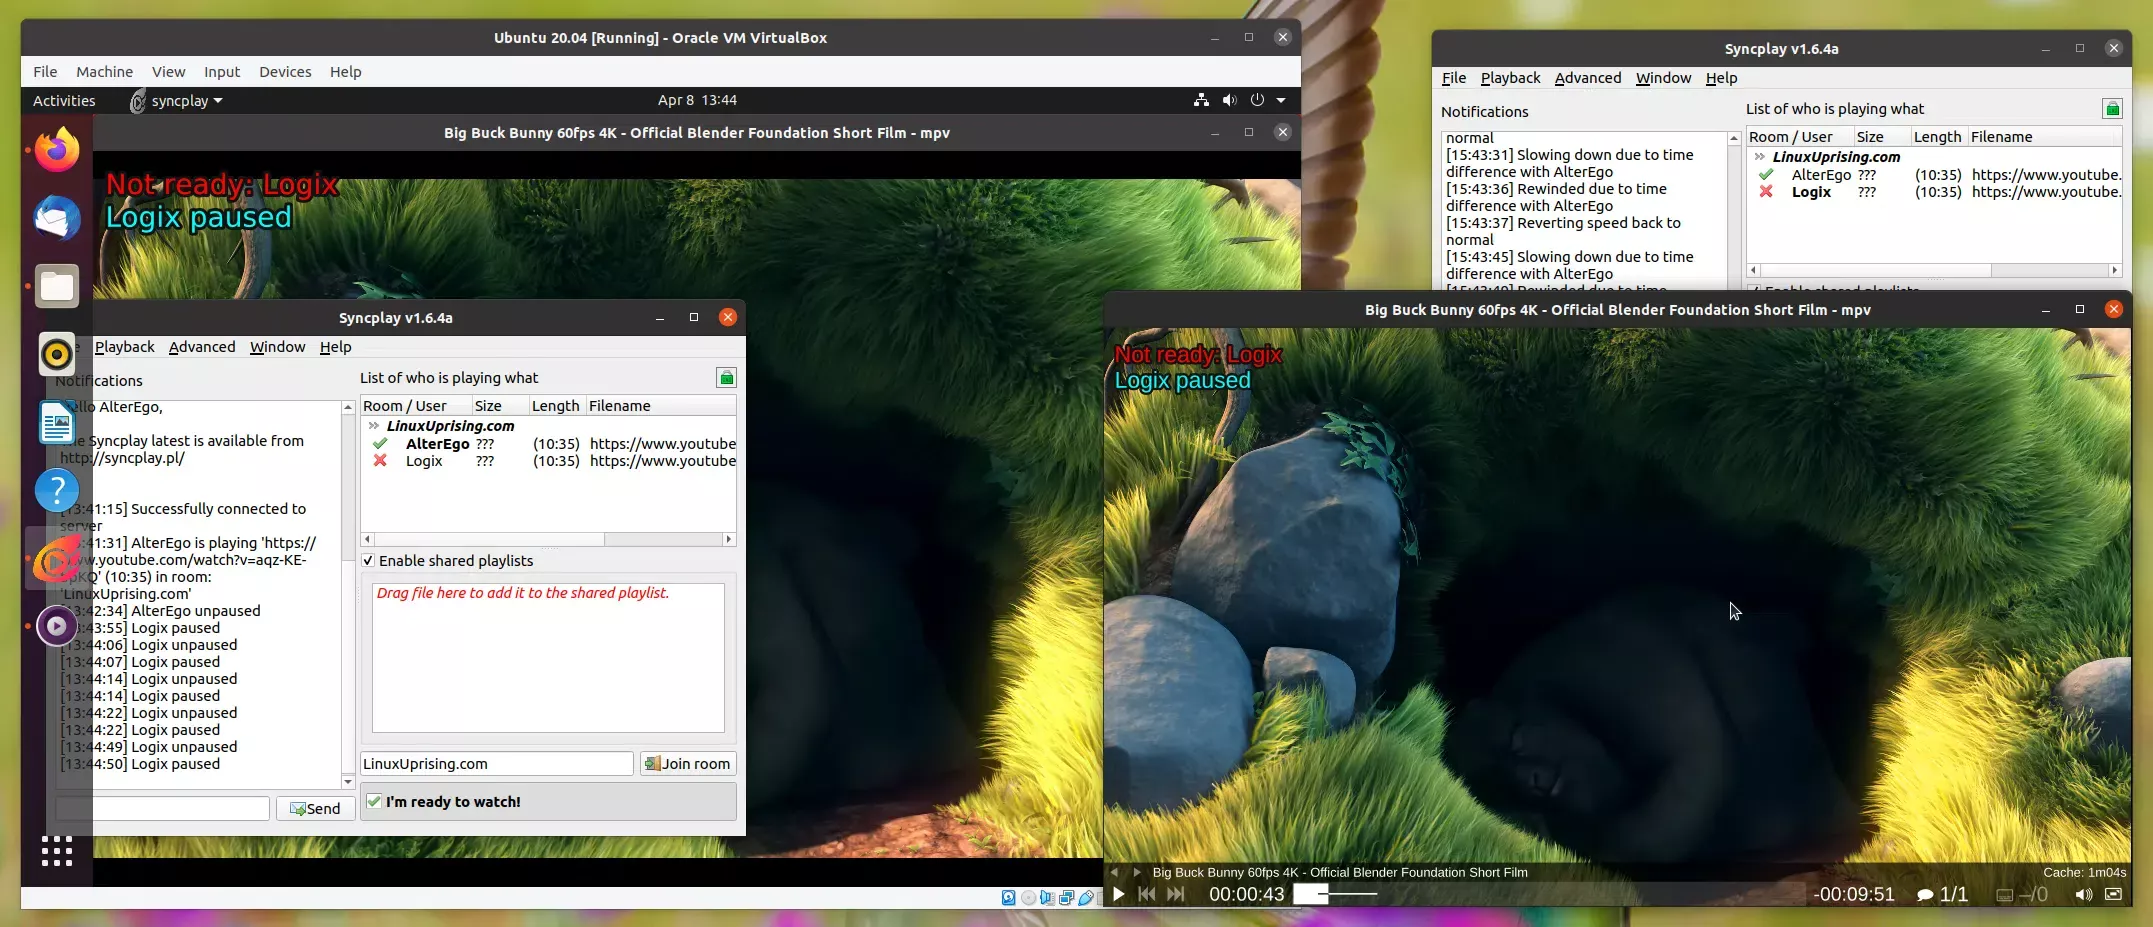Select the Syncplay icon in the dock
The width and height of the screenshot is (2153, 927).
pos(57,558)
